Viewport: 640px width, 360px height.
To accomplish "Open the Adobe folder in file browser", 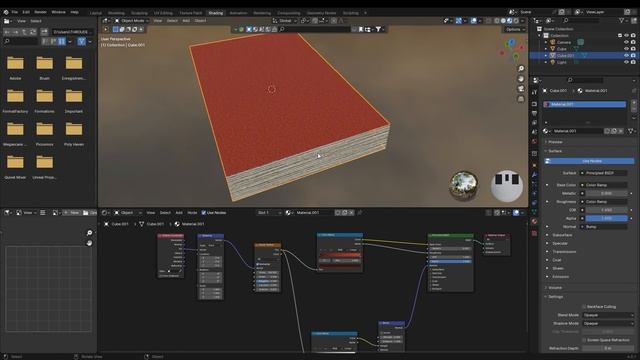I will [15, 67].
